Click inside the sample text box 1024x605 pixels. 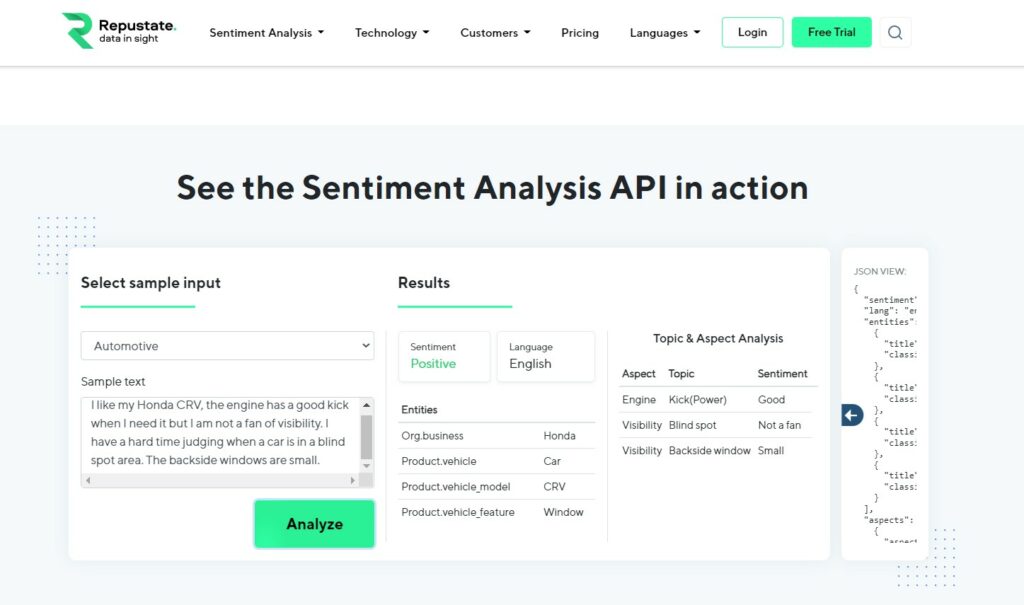[220, 433]
